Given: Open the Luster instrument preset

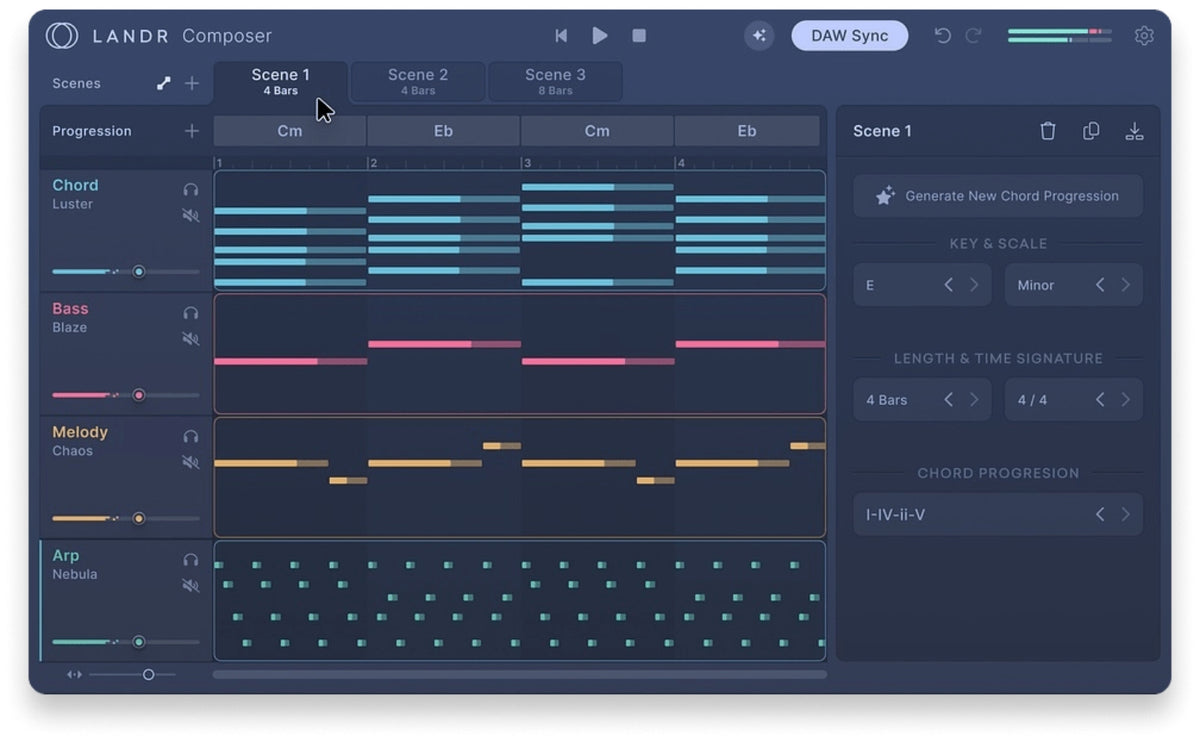Looking at the screenshot, I should pyautogui.click(x=72, y=204).
